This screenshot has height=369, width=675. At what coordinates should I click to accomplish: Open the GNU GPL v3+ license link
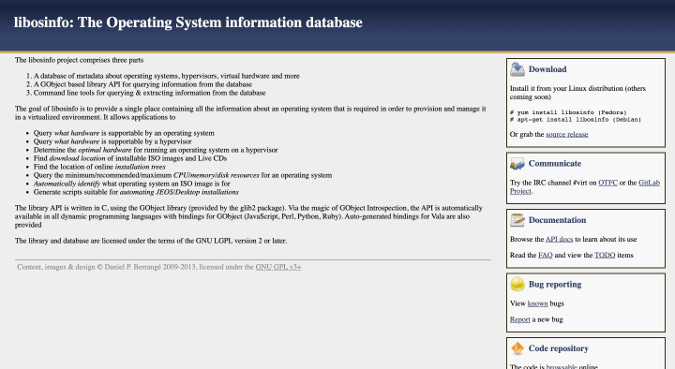(x=278, y=267)
